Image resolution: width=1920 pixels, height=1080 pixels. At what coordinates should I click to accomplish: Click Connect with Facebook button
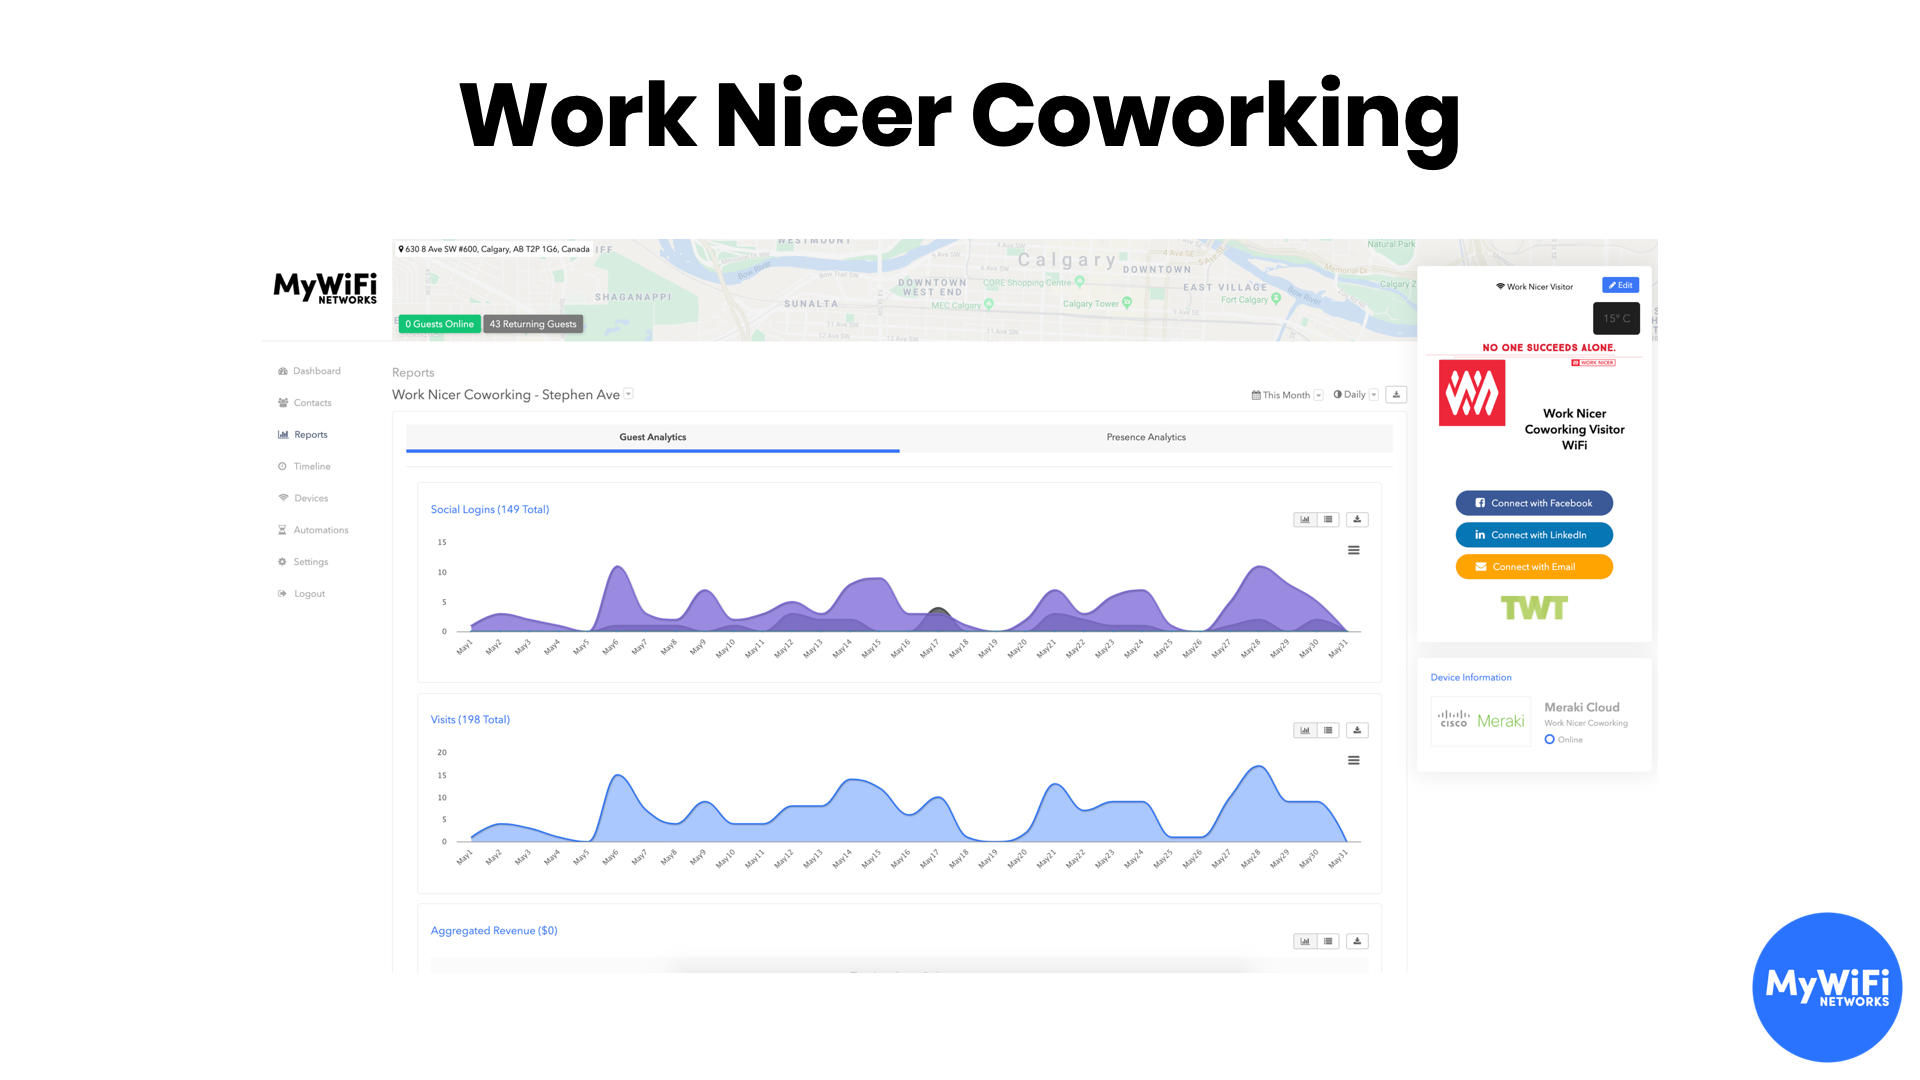coord(1532,502)
